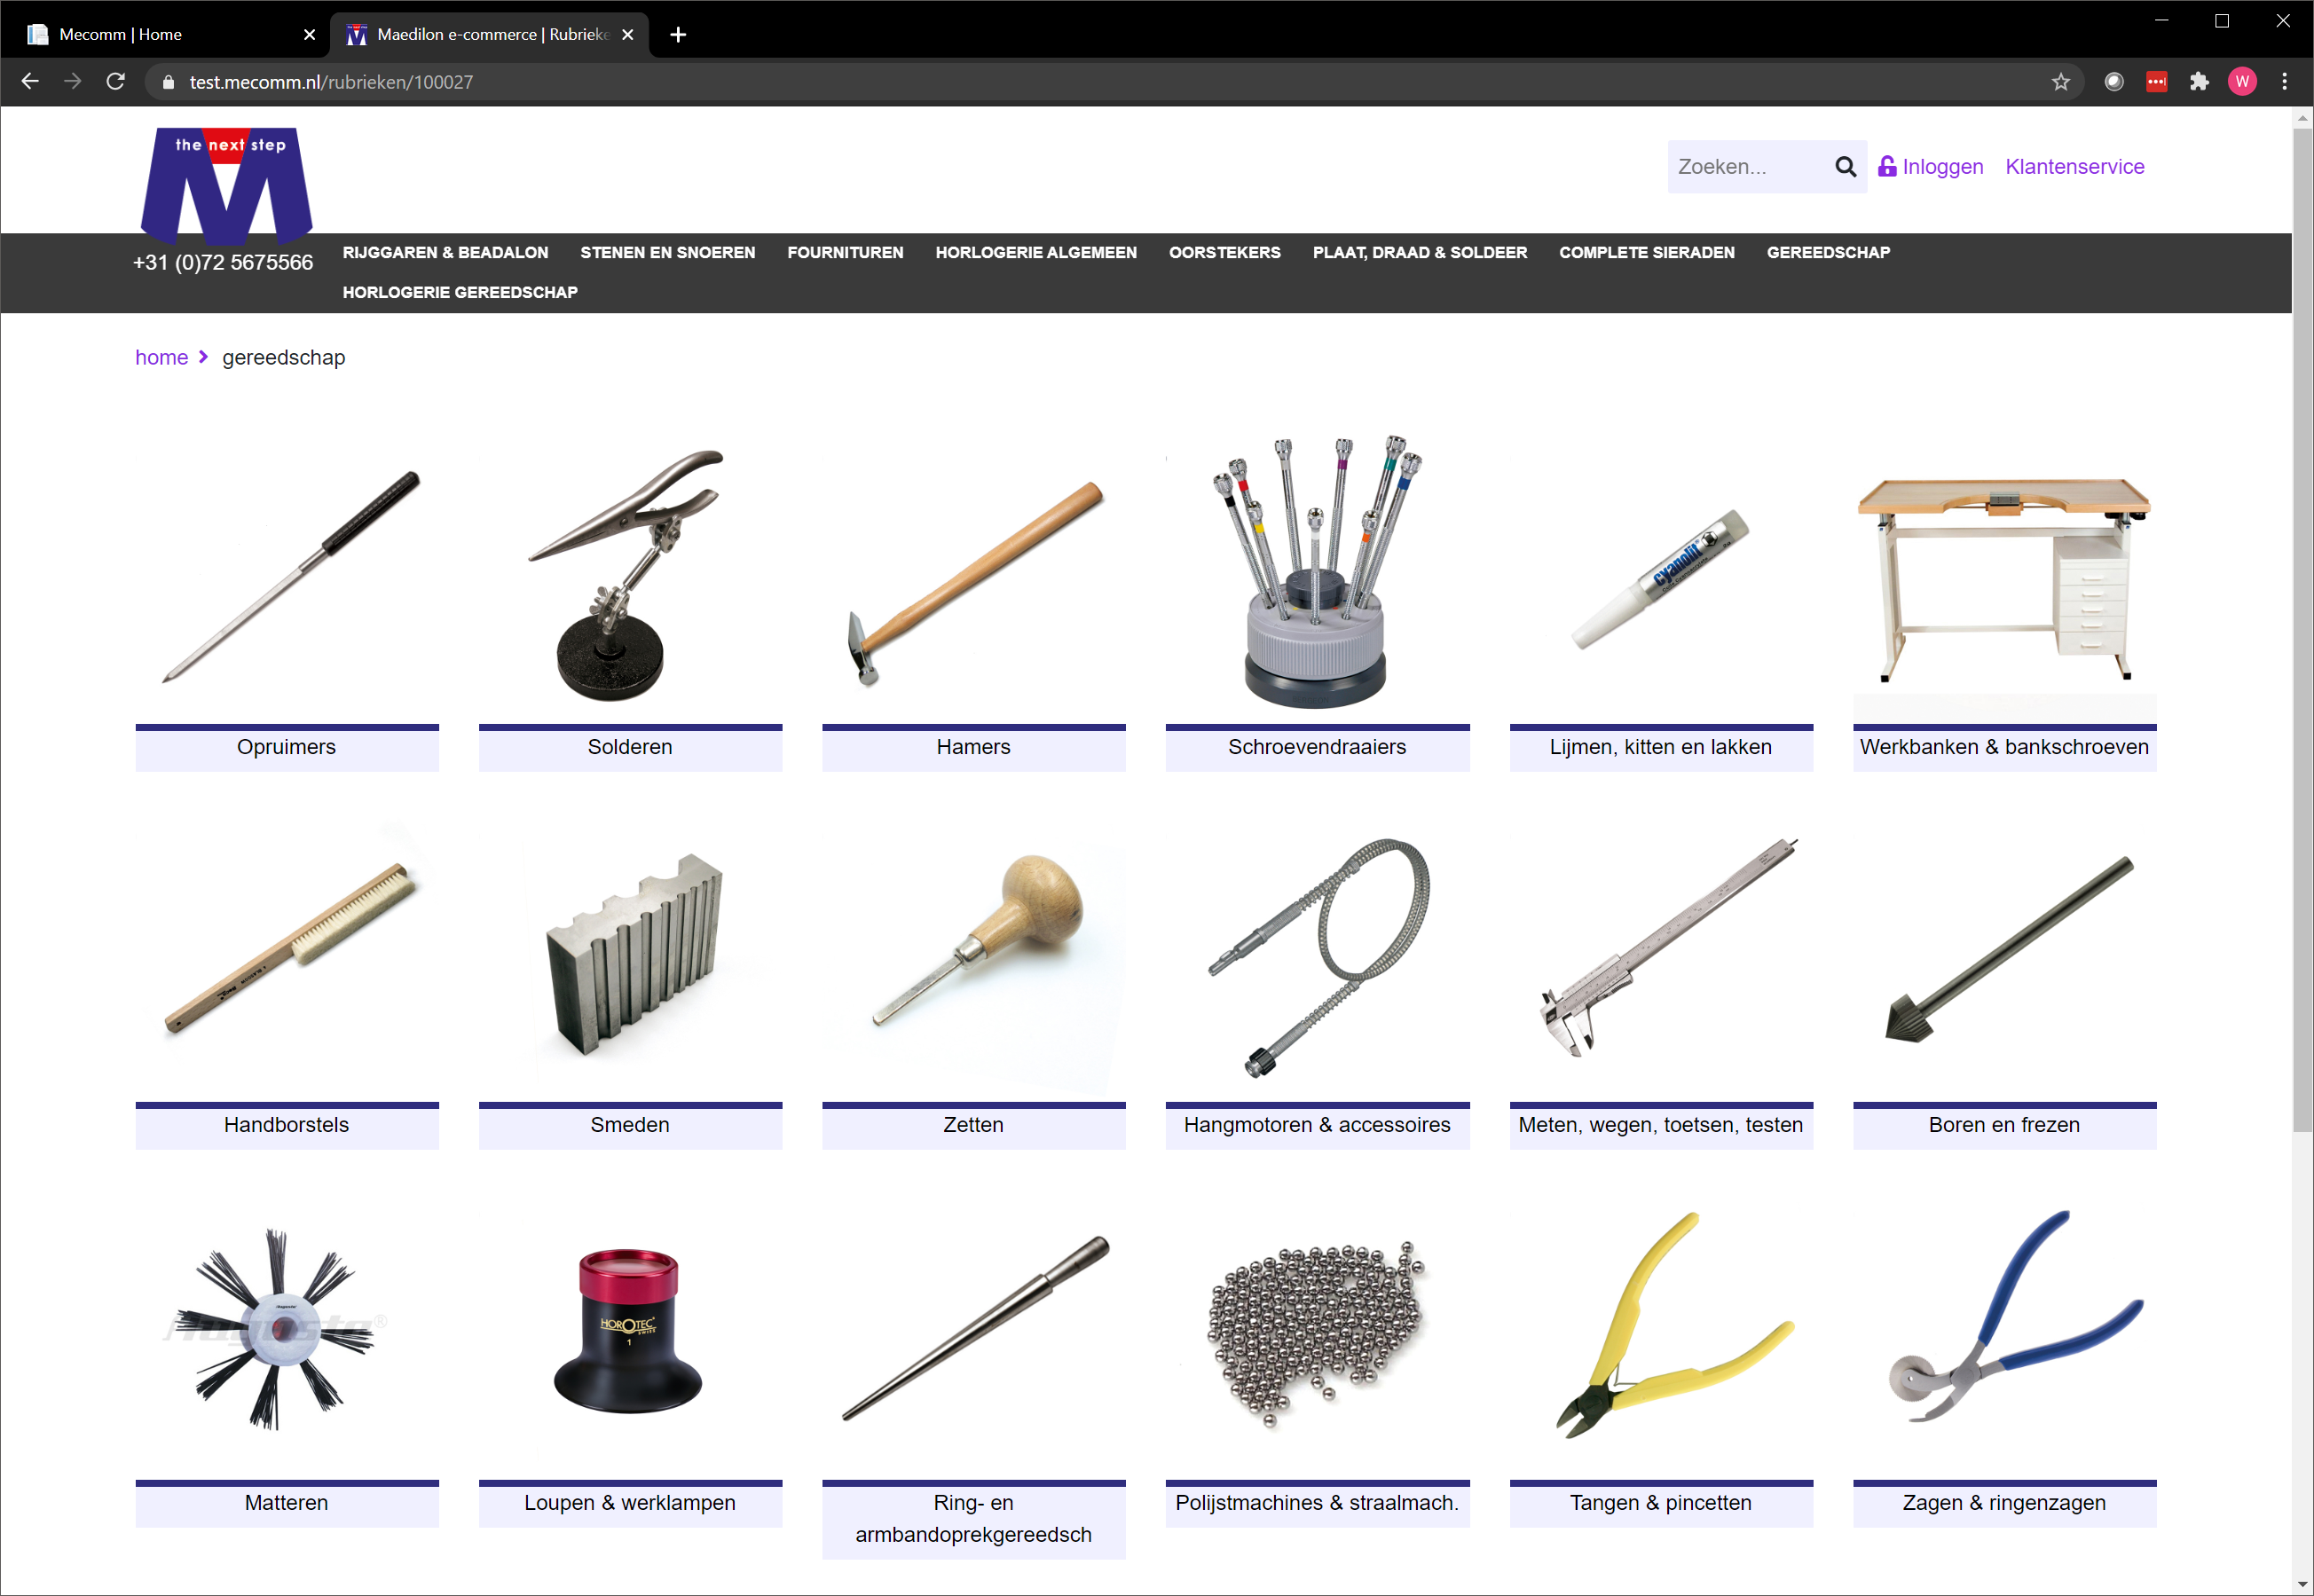2314x1596 pixels.
Task: Open the FOURNITUREN menu item
Action: click(x=844, y=253)
